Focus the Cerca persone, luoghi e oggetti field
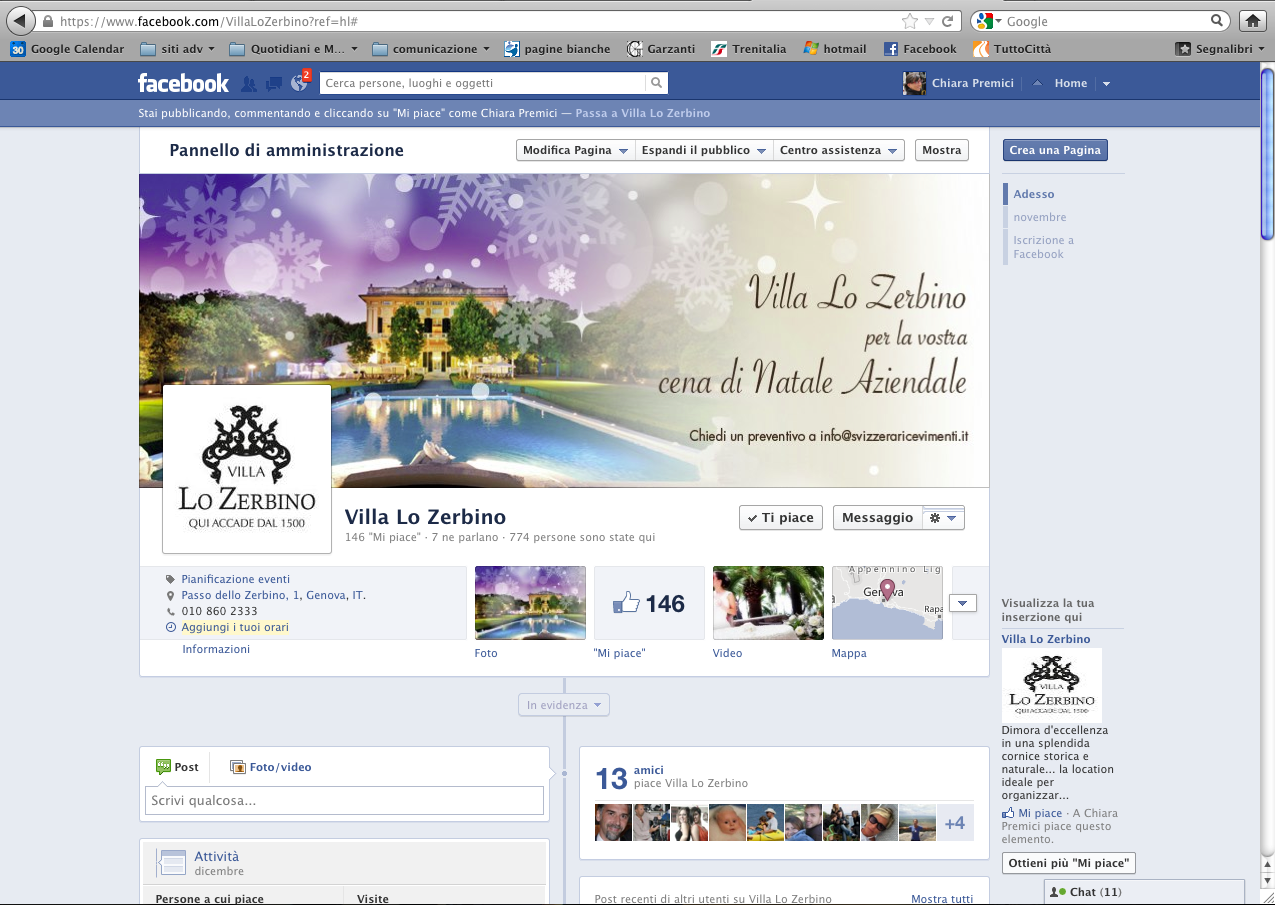Screen dimensions: 1275x905 (x=483, y=83)
